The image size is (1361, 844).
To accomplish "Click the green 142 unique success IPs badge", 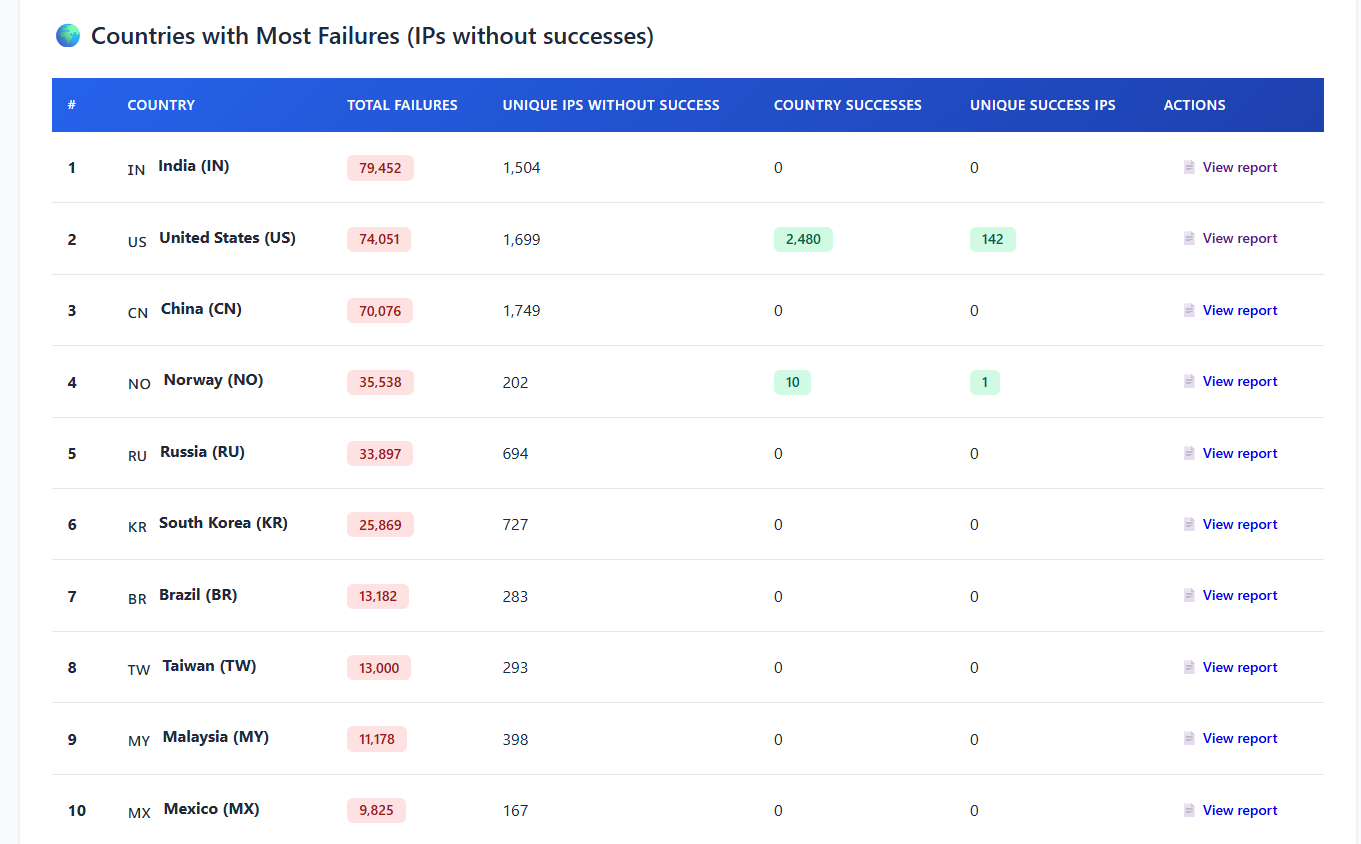I will tap(992, 239).
